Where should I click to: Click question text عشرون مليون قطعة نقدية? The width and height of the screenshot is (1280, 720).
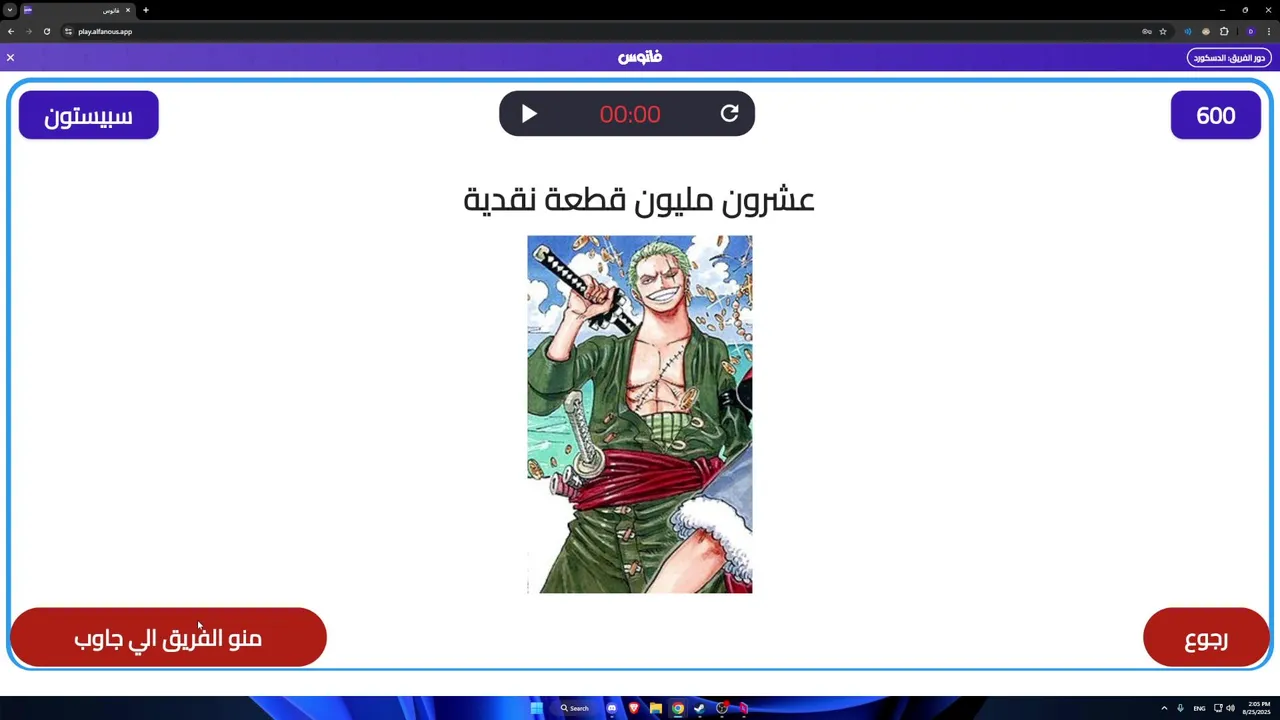pos(639,199)
